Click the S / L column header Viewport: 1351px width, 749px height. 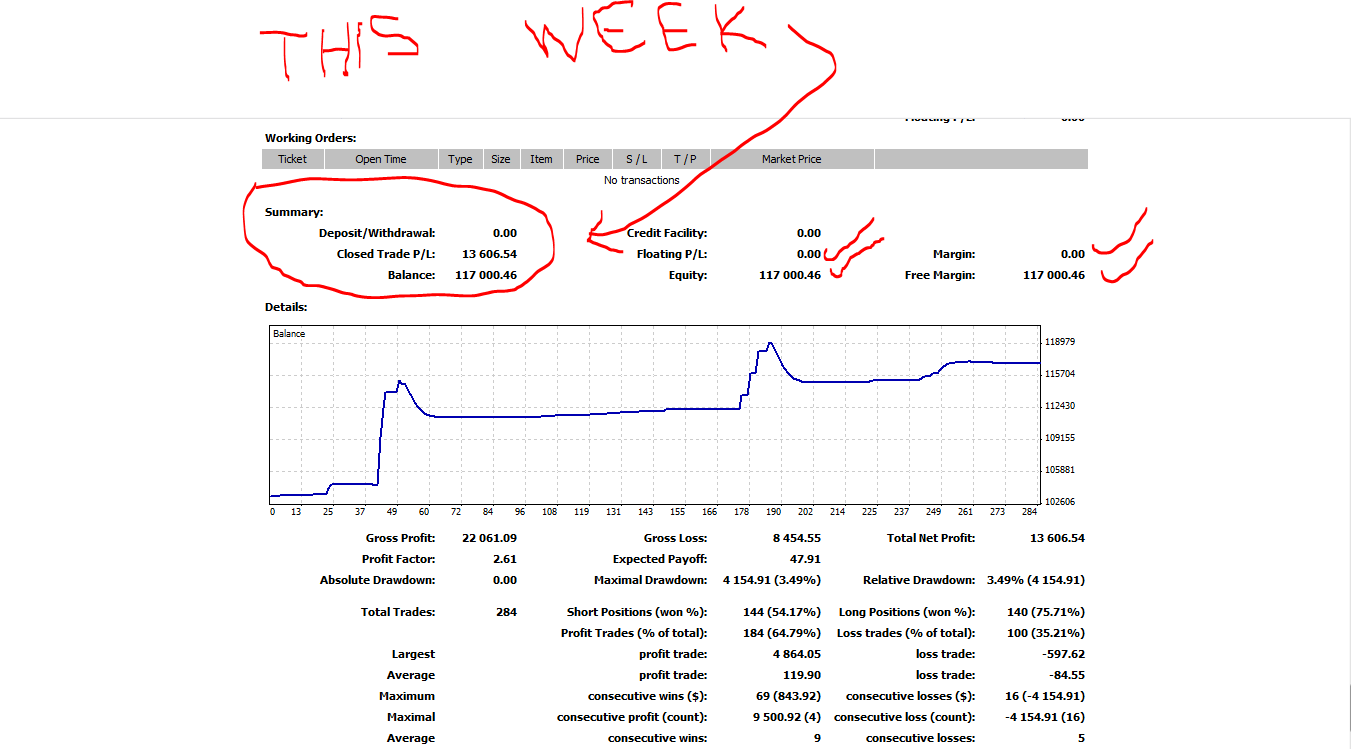637,159
